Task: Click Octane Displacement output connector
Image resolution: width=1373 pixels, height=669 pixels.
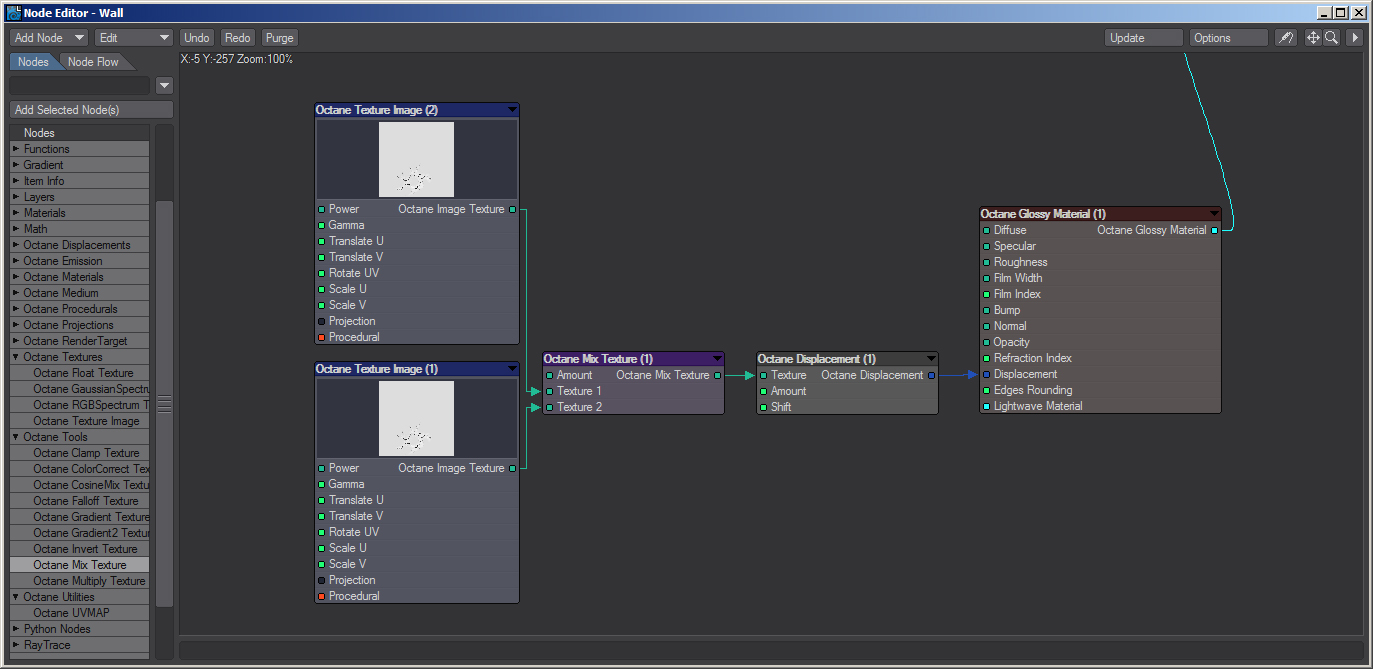Action: click(932, 375)
